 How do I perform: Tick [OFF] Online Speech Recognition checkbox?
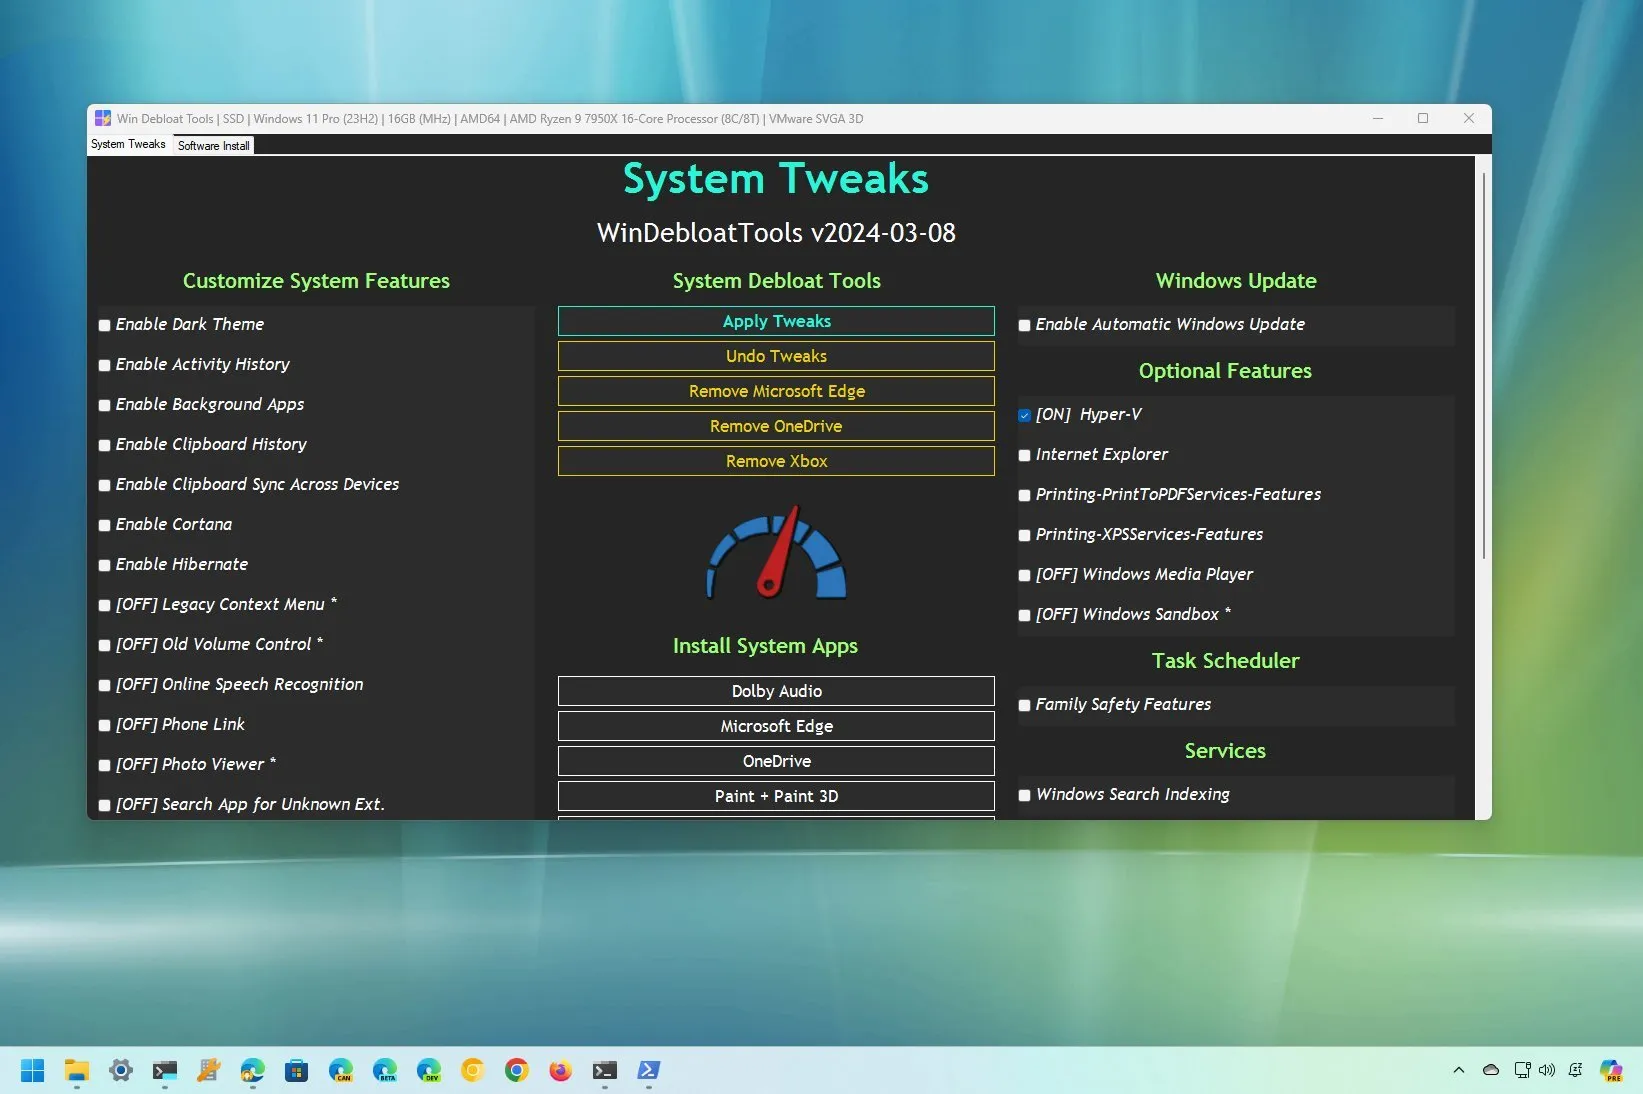point(104,685)
